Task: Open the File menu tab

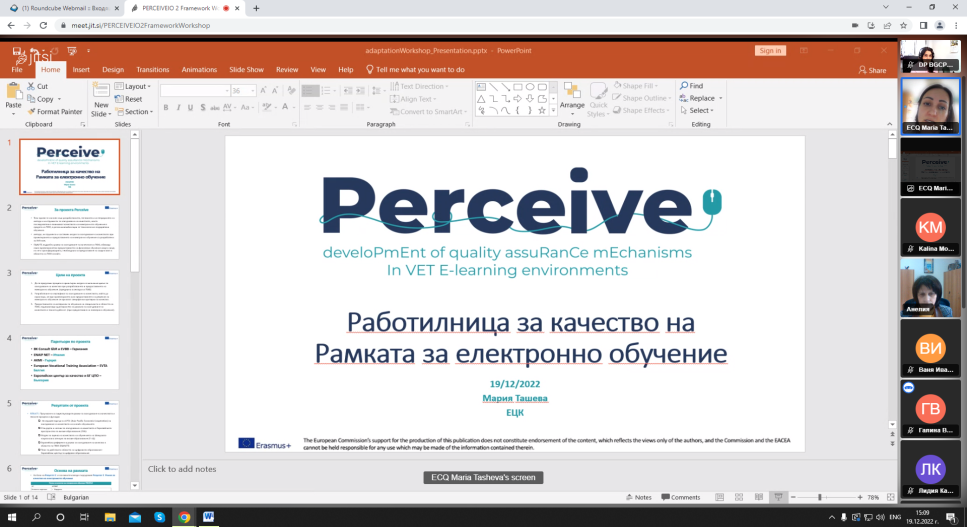Action: point(17,70)
